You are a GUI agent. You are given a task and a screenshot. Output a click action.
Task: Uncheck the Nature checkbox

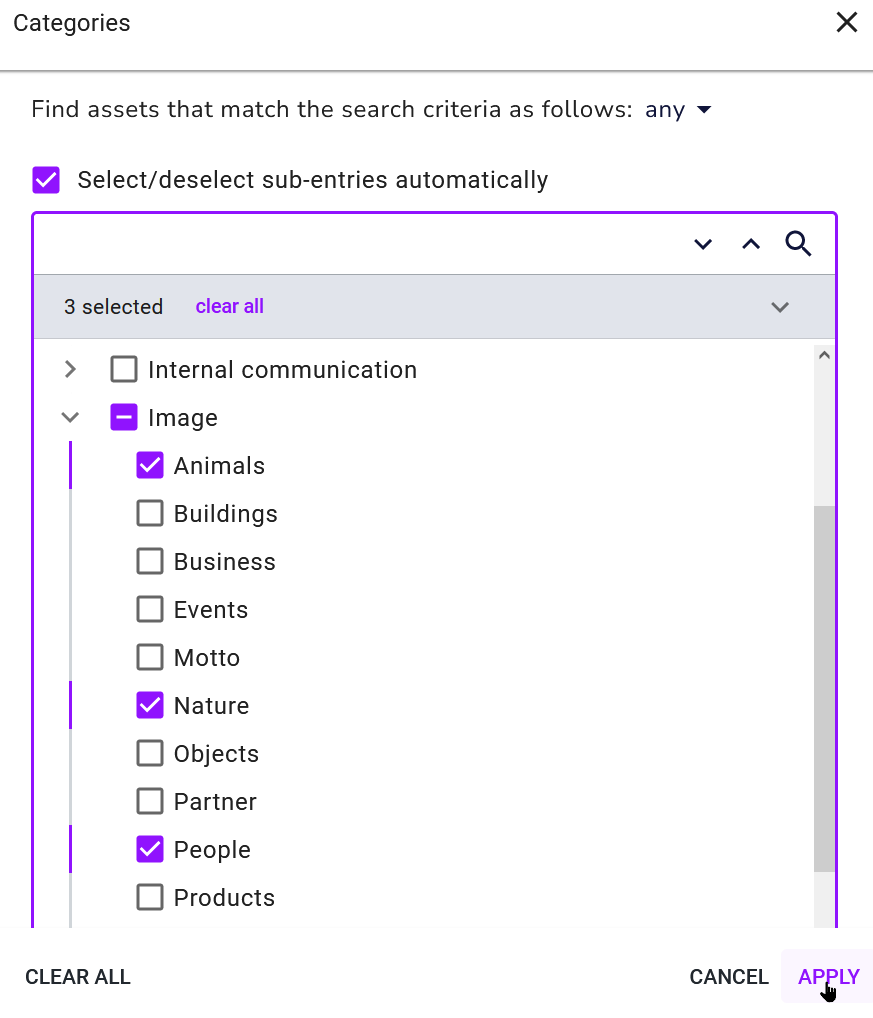pyautogui.click(x=150, y=706)
